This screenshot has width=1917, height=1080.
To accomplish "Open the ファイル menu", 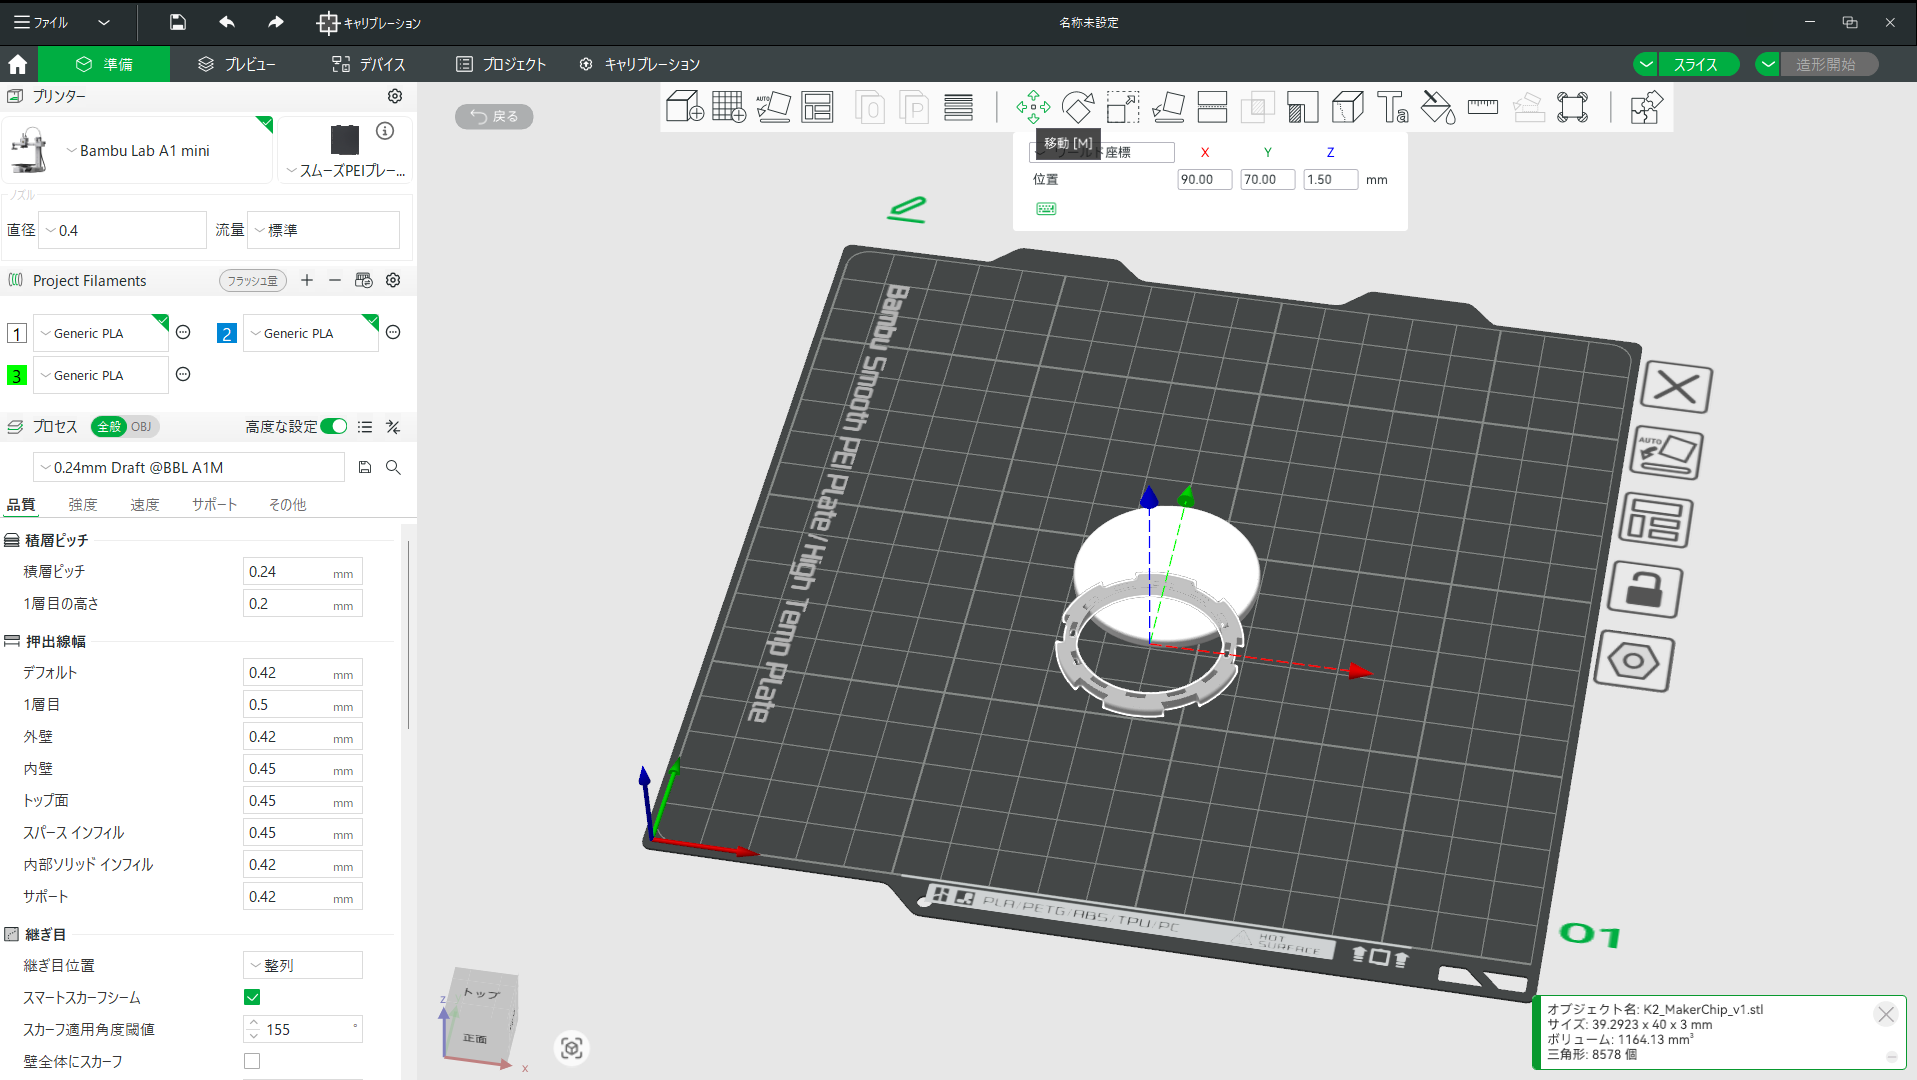I will tap(42, 22).
